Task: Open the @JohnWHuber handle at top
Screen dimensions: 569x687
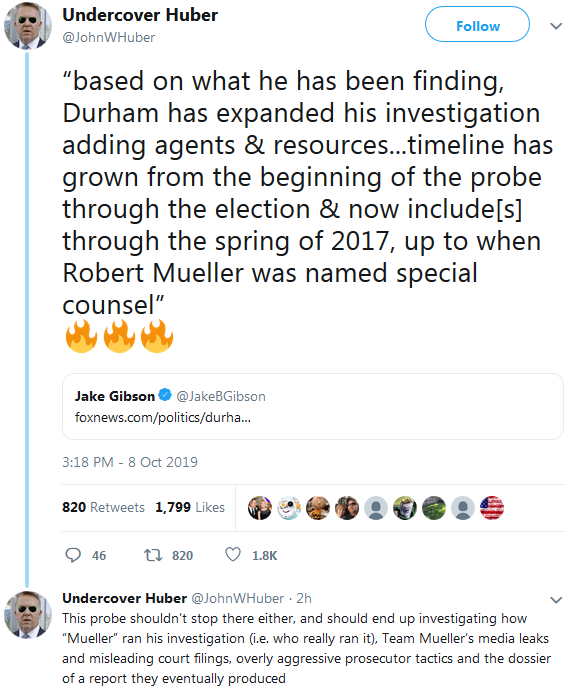Action: tap(109, 38)
